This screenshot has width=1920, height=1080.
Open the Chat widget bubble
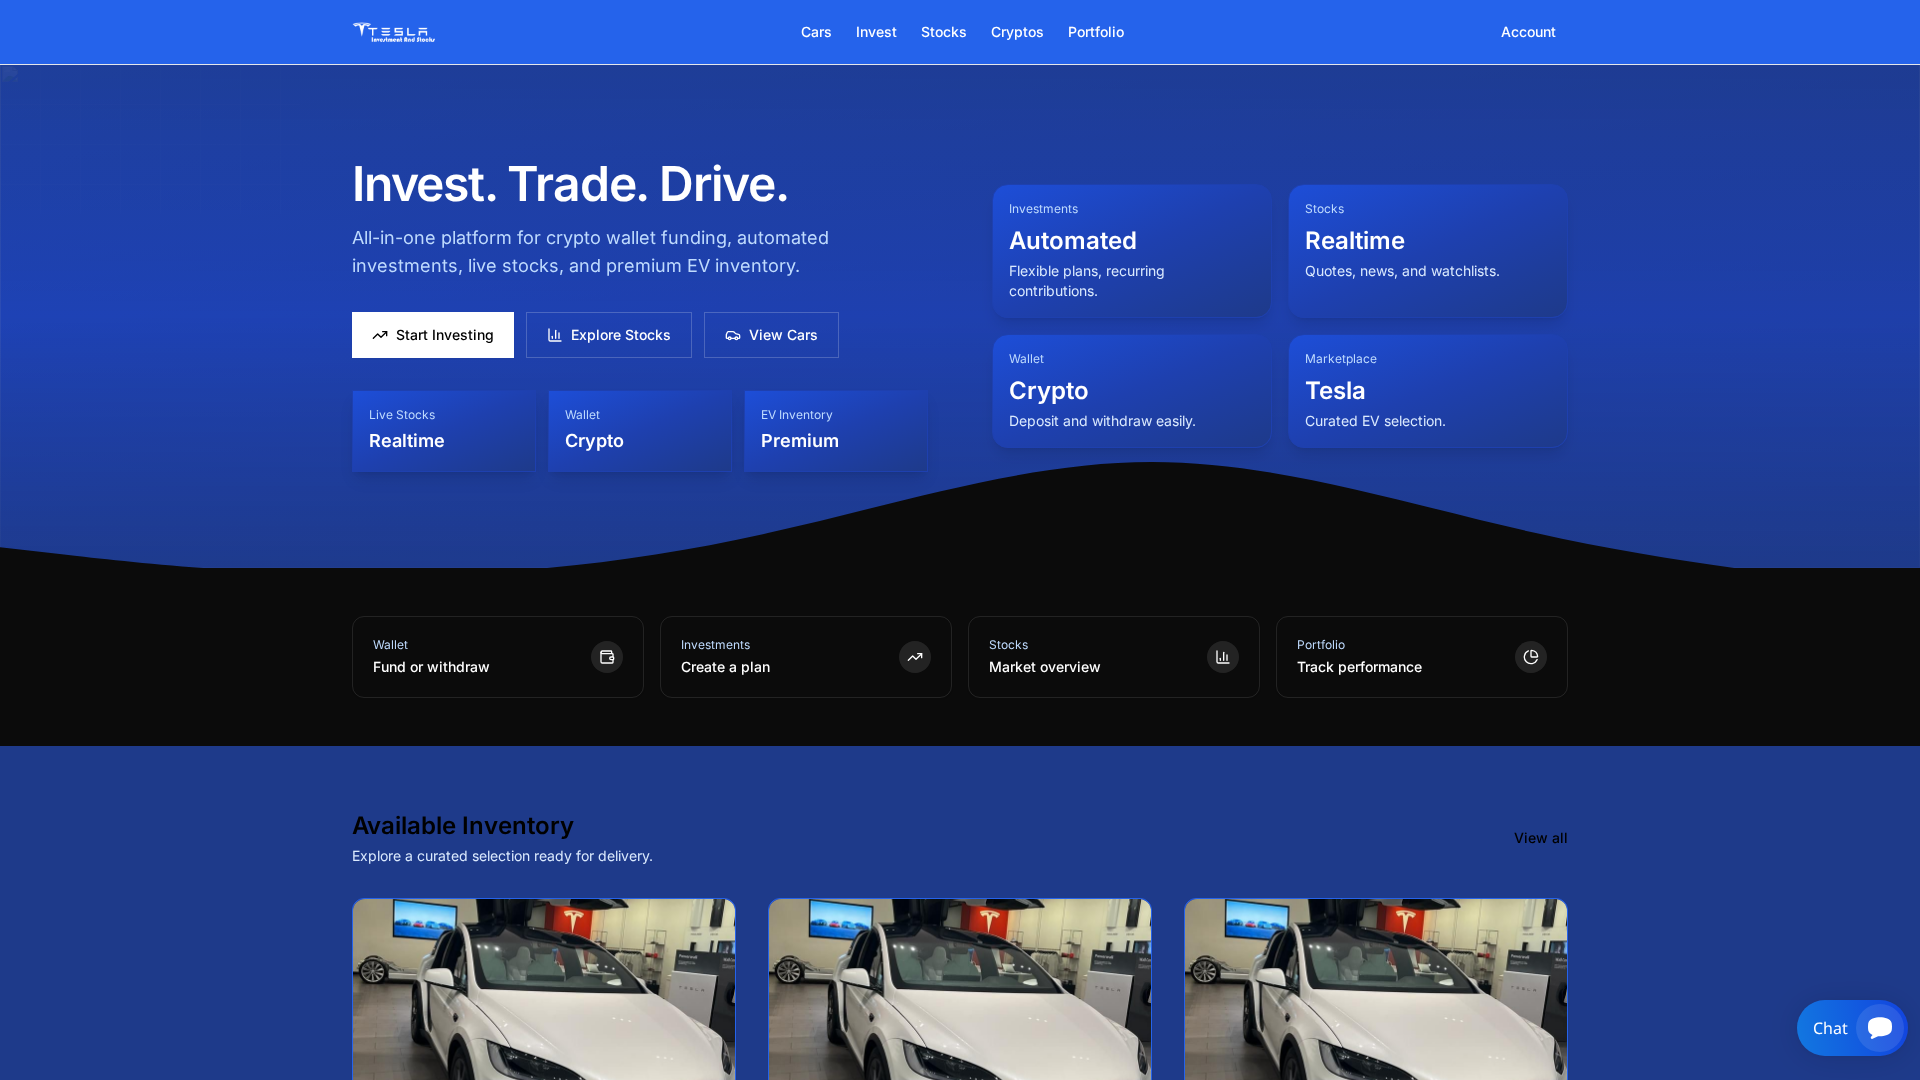(1851, 1027)
